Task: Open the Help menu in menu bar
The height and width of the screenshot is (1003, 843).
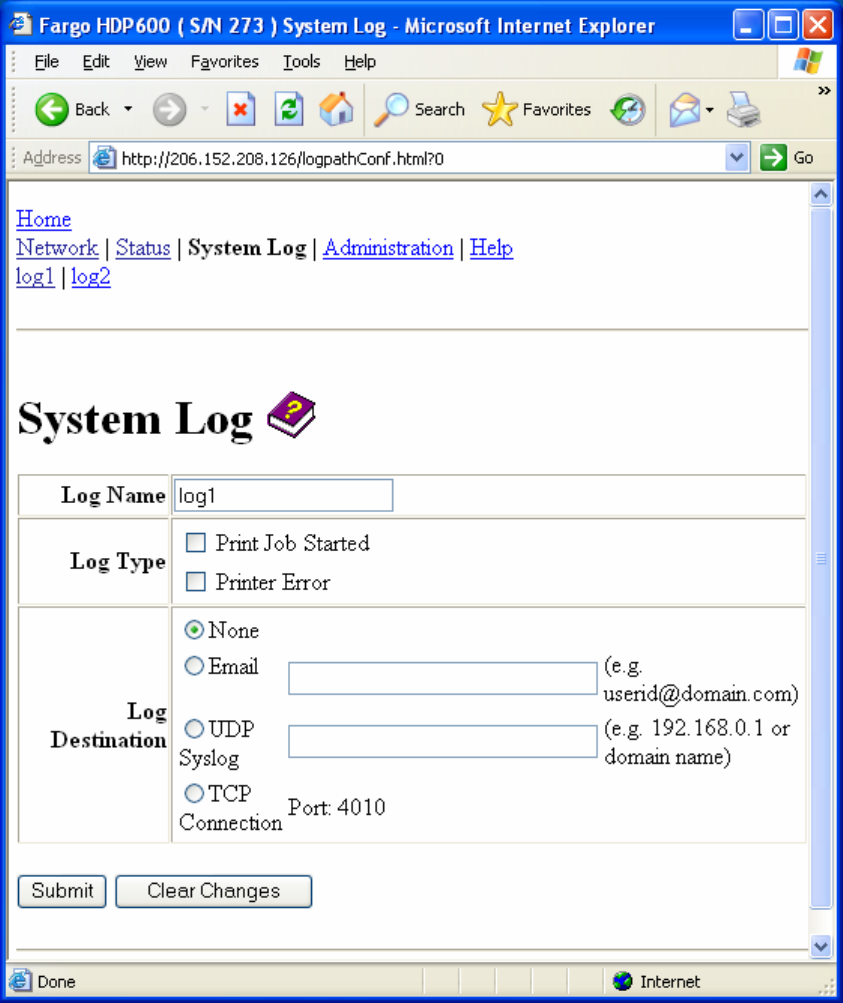Action: tap(360, 61)
